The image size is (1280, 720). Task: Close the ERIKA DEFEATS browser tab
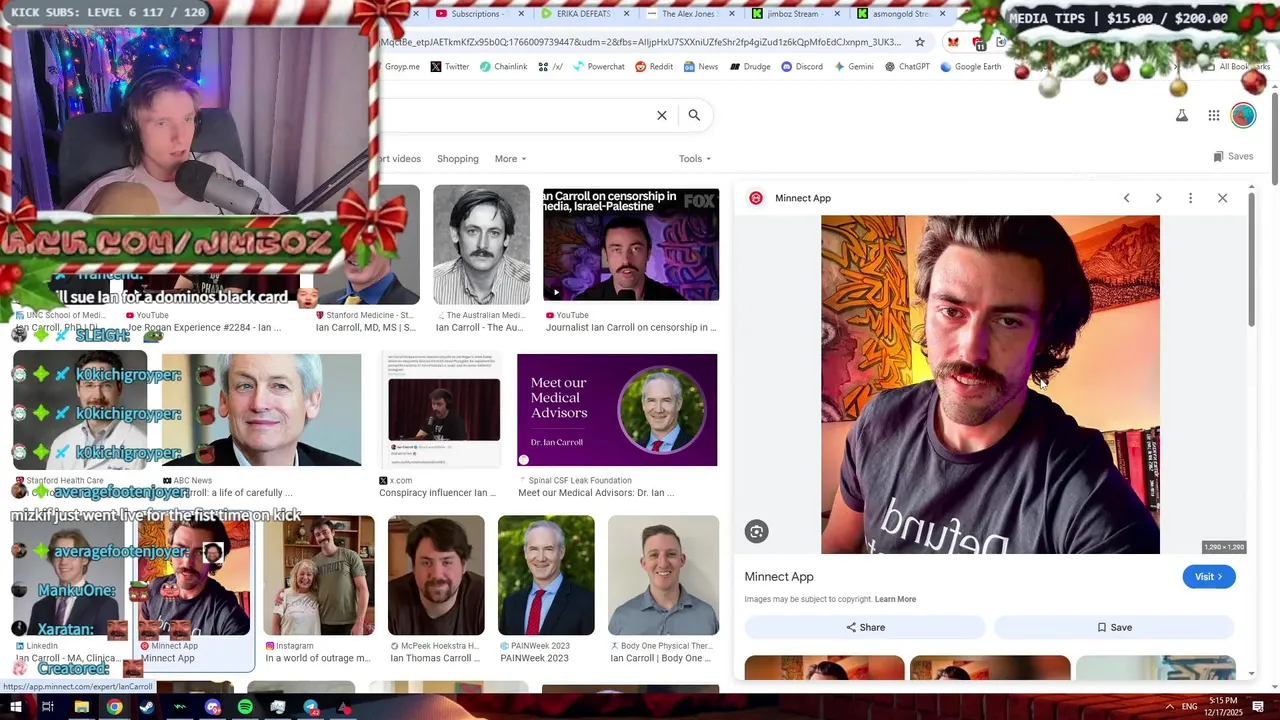627,14
